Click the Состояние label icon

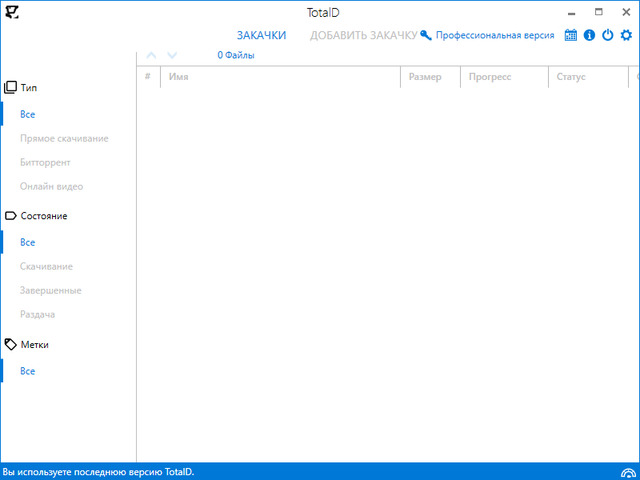coord(10,216)
